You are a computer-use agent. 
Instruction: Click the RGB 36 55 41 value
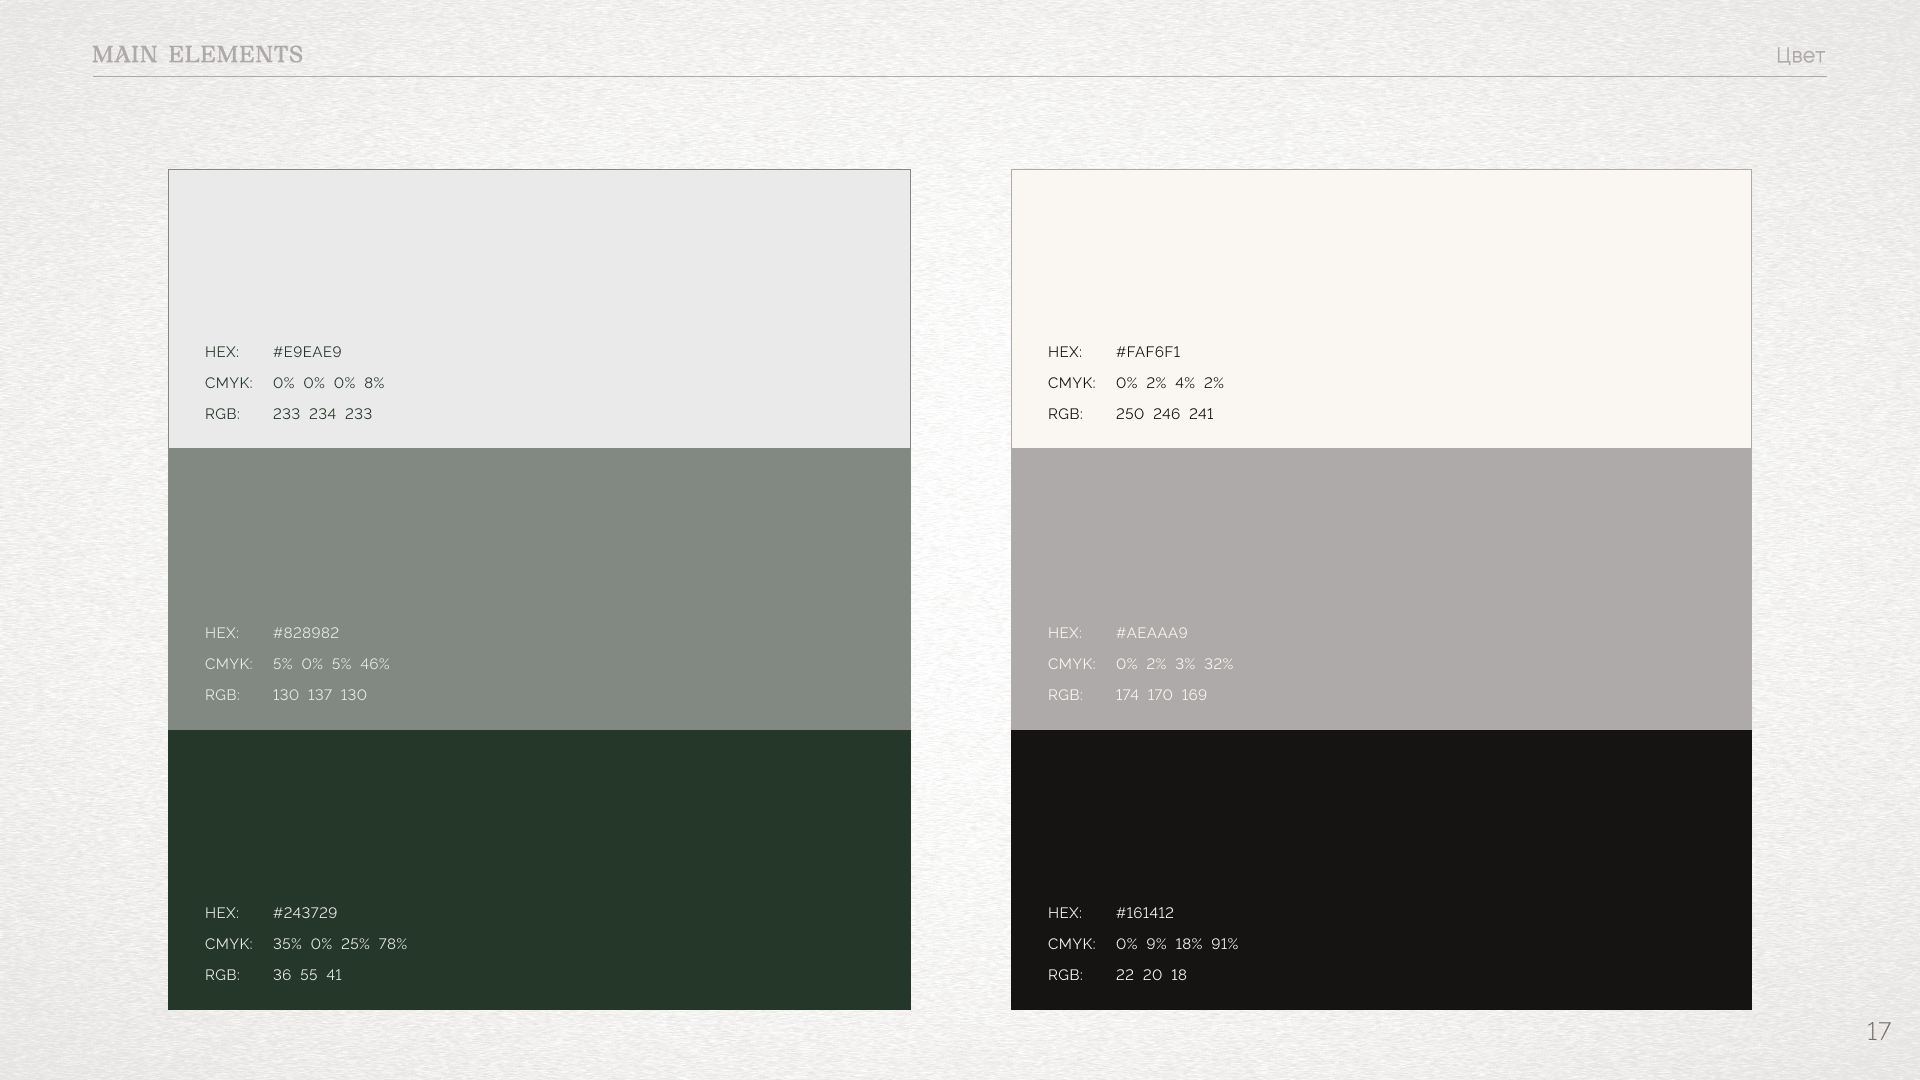coord(307,975)
